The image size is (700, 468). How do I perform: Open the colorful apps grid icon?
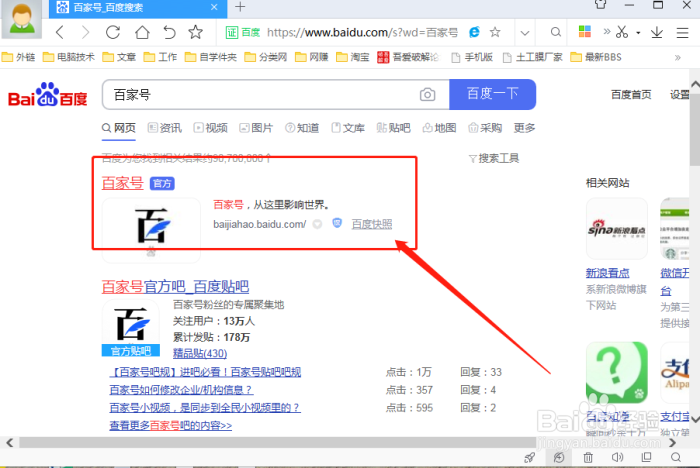click(584, 32)
